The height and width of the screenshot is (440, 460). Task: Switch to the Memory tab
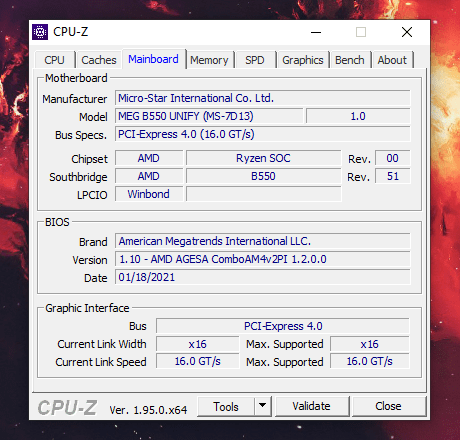[x=209, y=60]
